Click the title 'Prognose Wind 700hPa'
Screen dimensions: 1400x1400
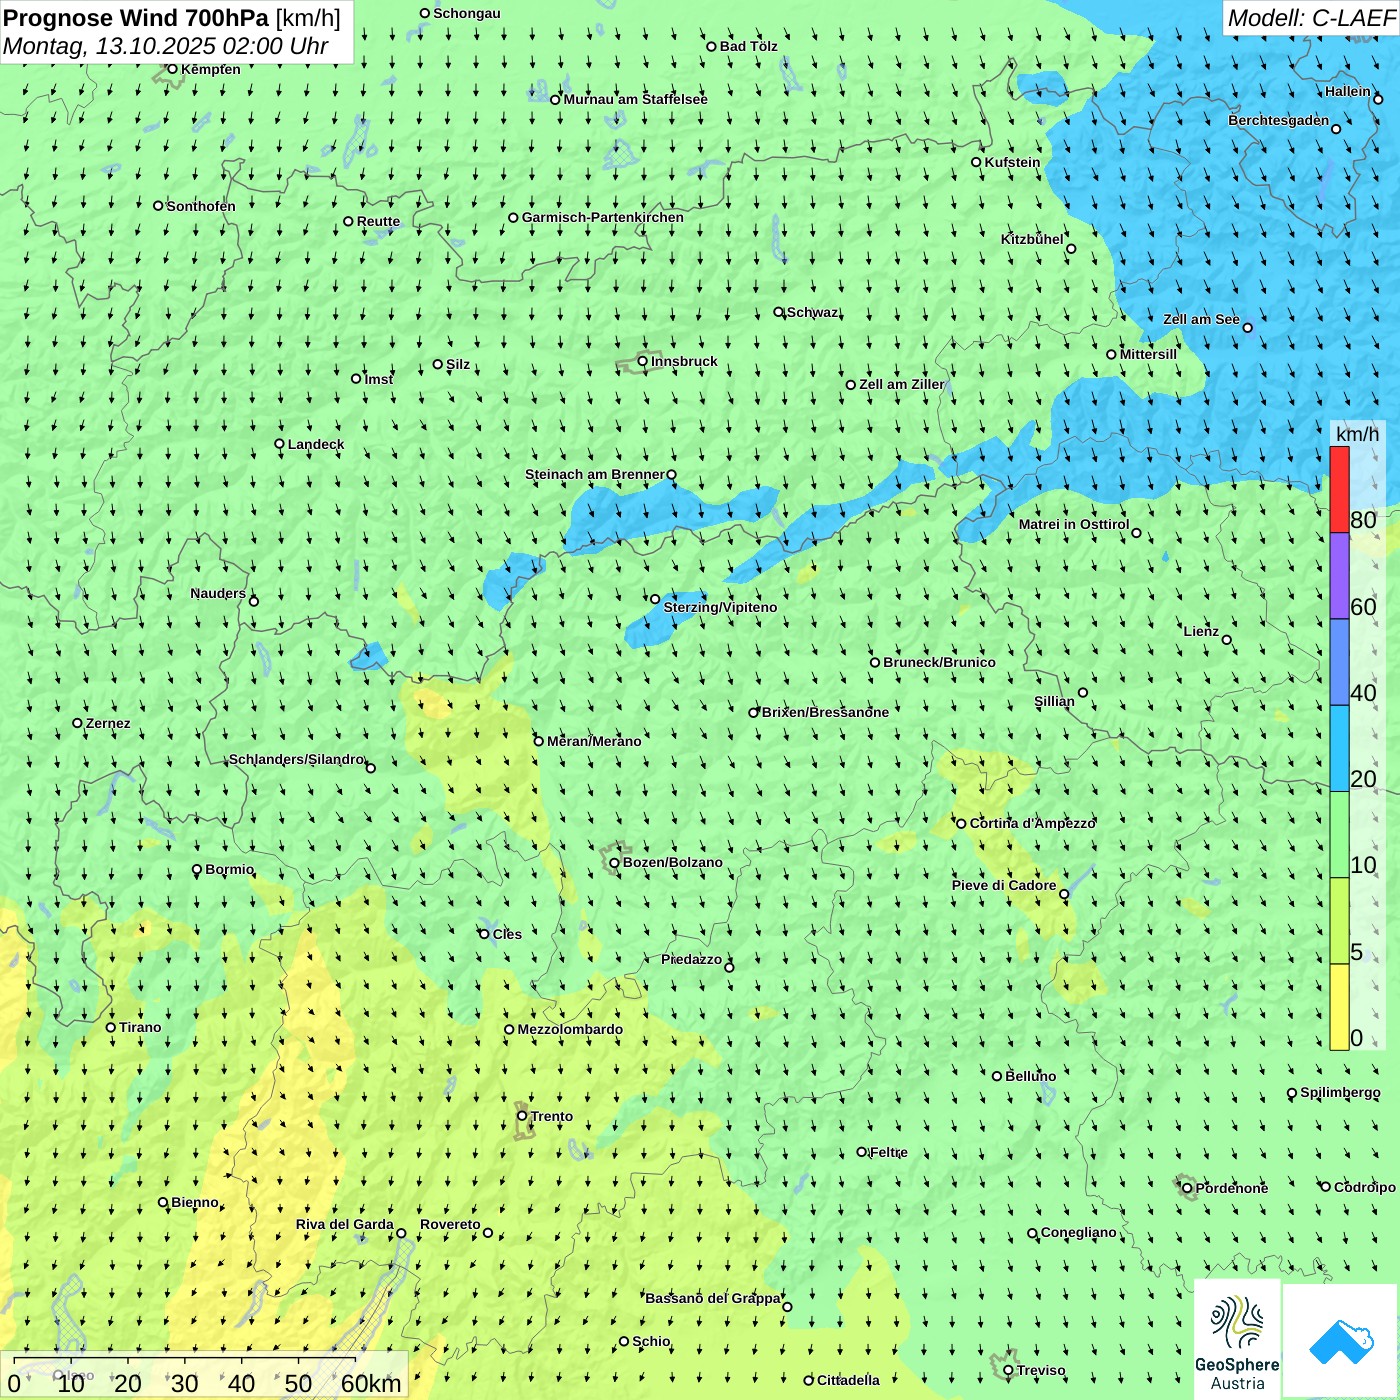136,17
